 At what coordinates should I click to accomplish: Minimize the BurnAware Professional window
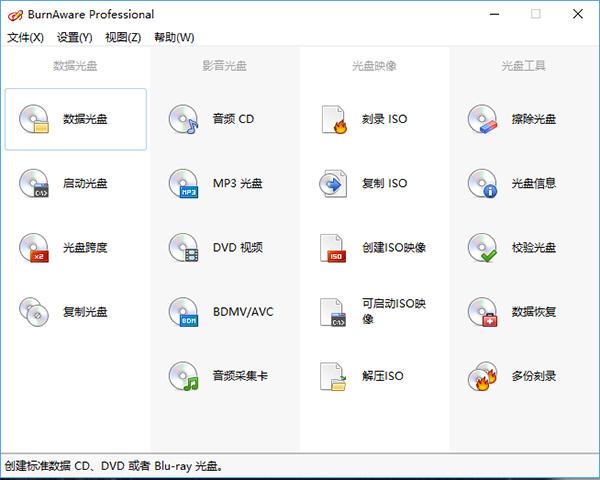pos(494,15)
